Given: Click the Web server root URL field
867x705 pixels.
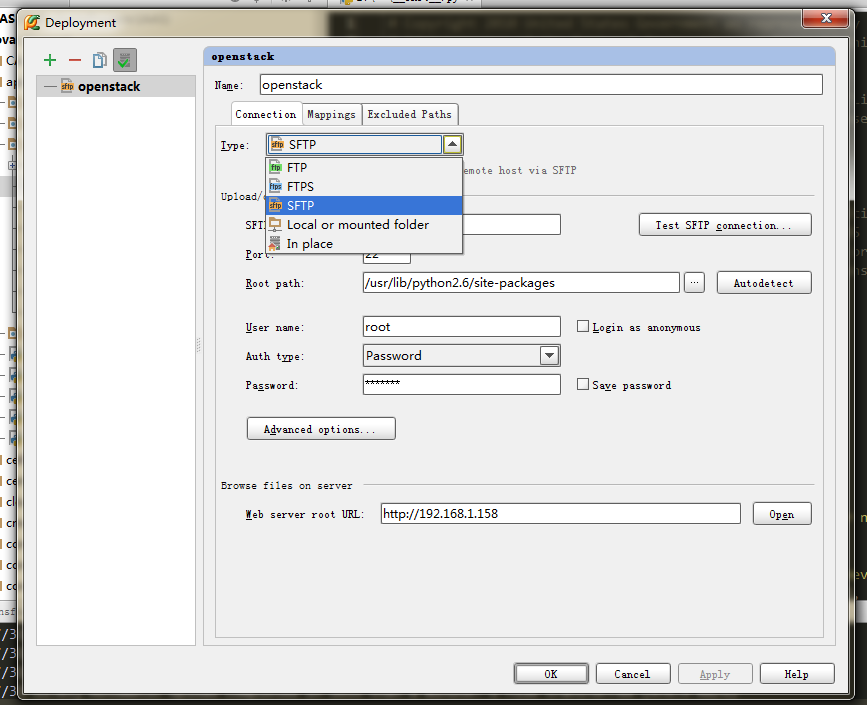Looking at the screenshot, I should coord(561,514).
